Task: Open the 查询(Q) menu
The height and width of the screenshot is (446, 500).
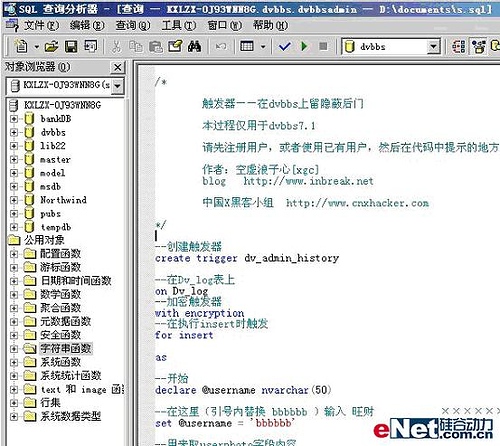Action: pos(133,25)
